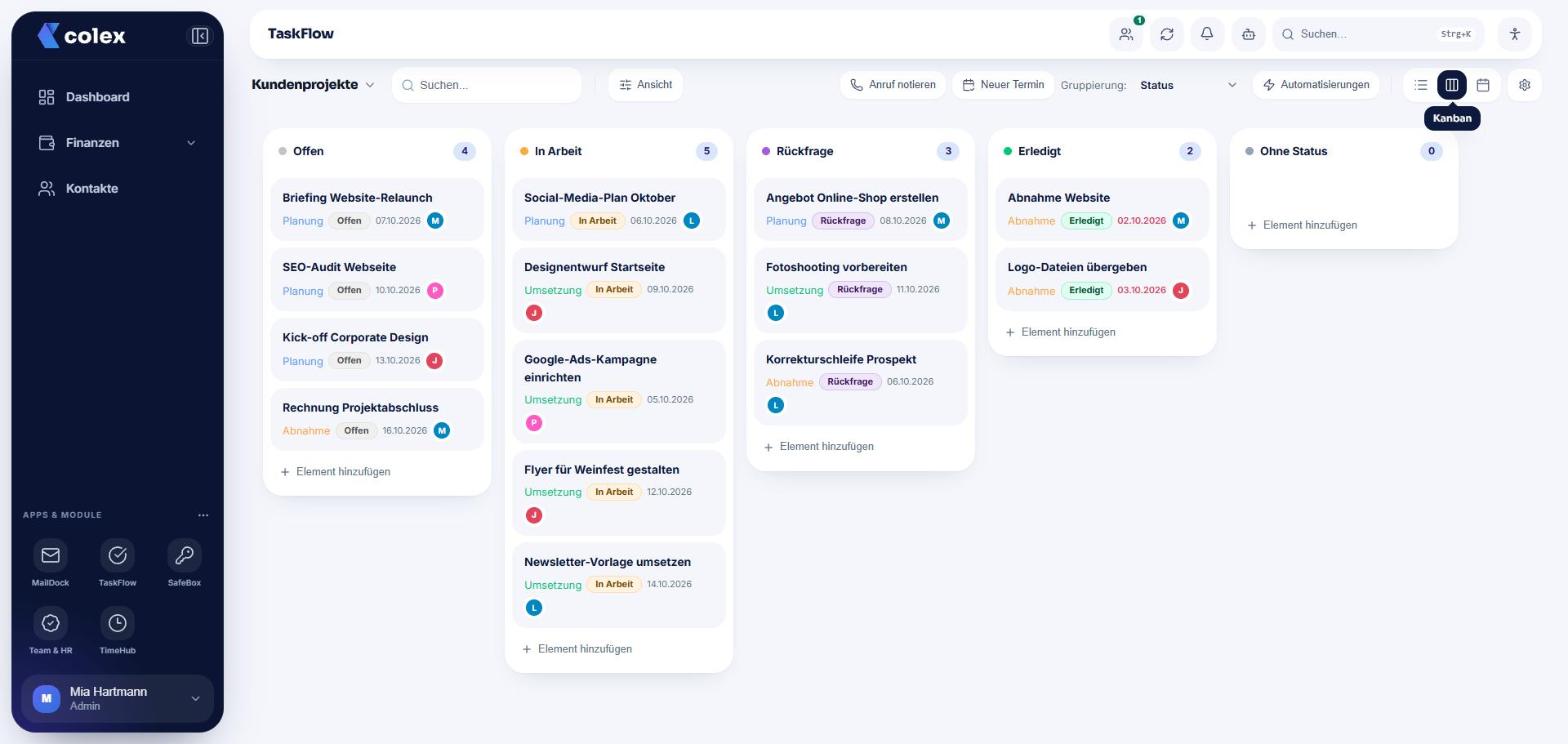Click the Offen column header
This screenshot has height=744, width=1568.
377,151
